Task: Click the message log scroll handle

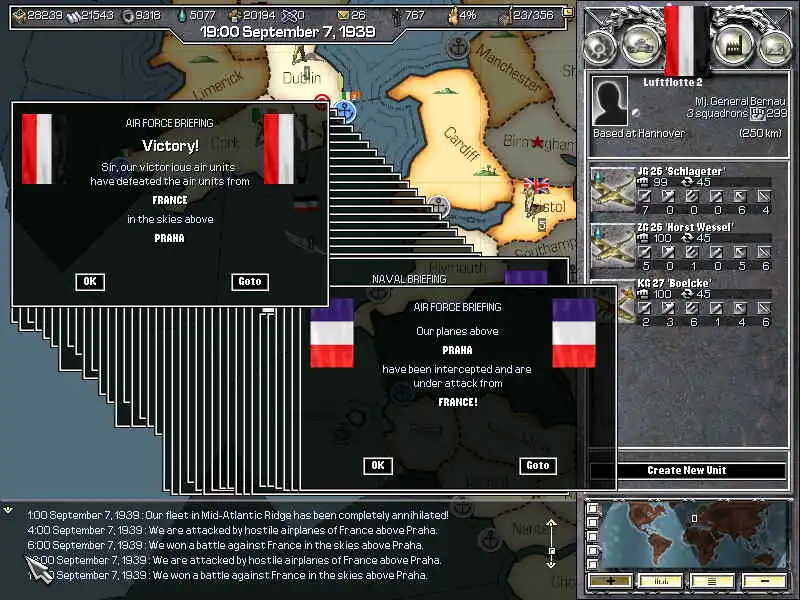Action: [x=552, y=551]
